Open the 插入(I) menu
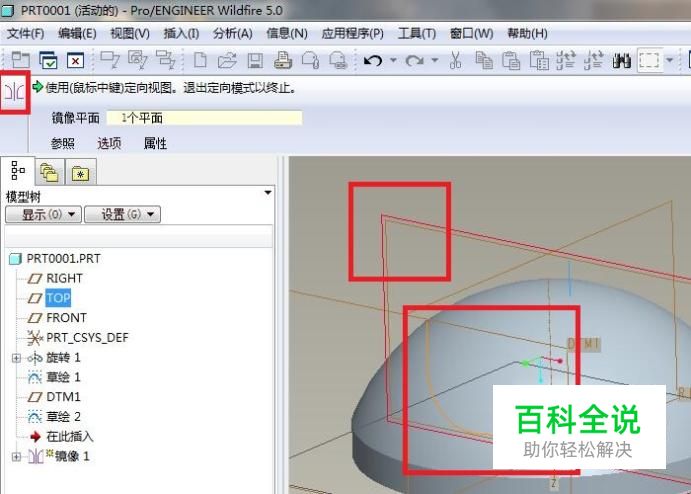The height and width of the screenshot is (494, 691). 181,33
